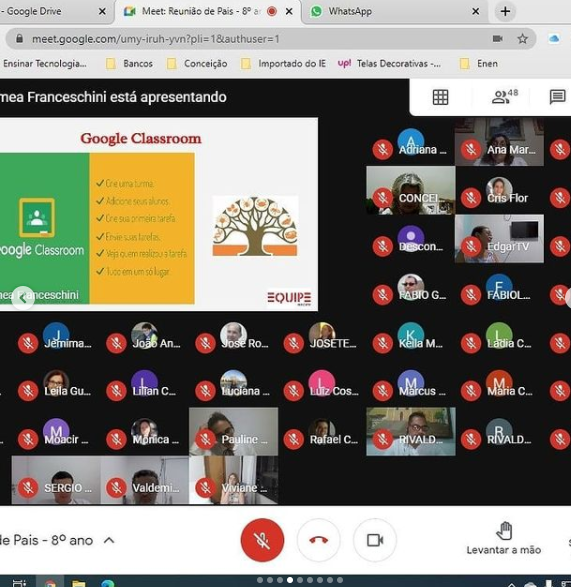Select SERGIO's video tile
Image resolution: width=571 pixels, height=587 pixels.
tap(56, 480)
